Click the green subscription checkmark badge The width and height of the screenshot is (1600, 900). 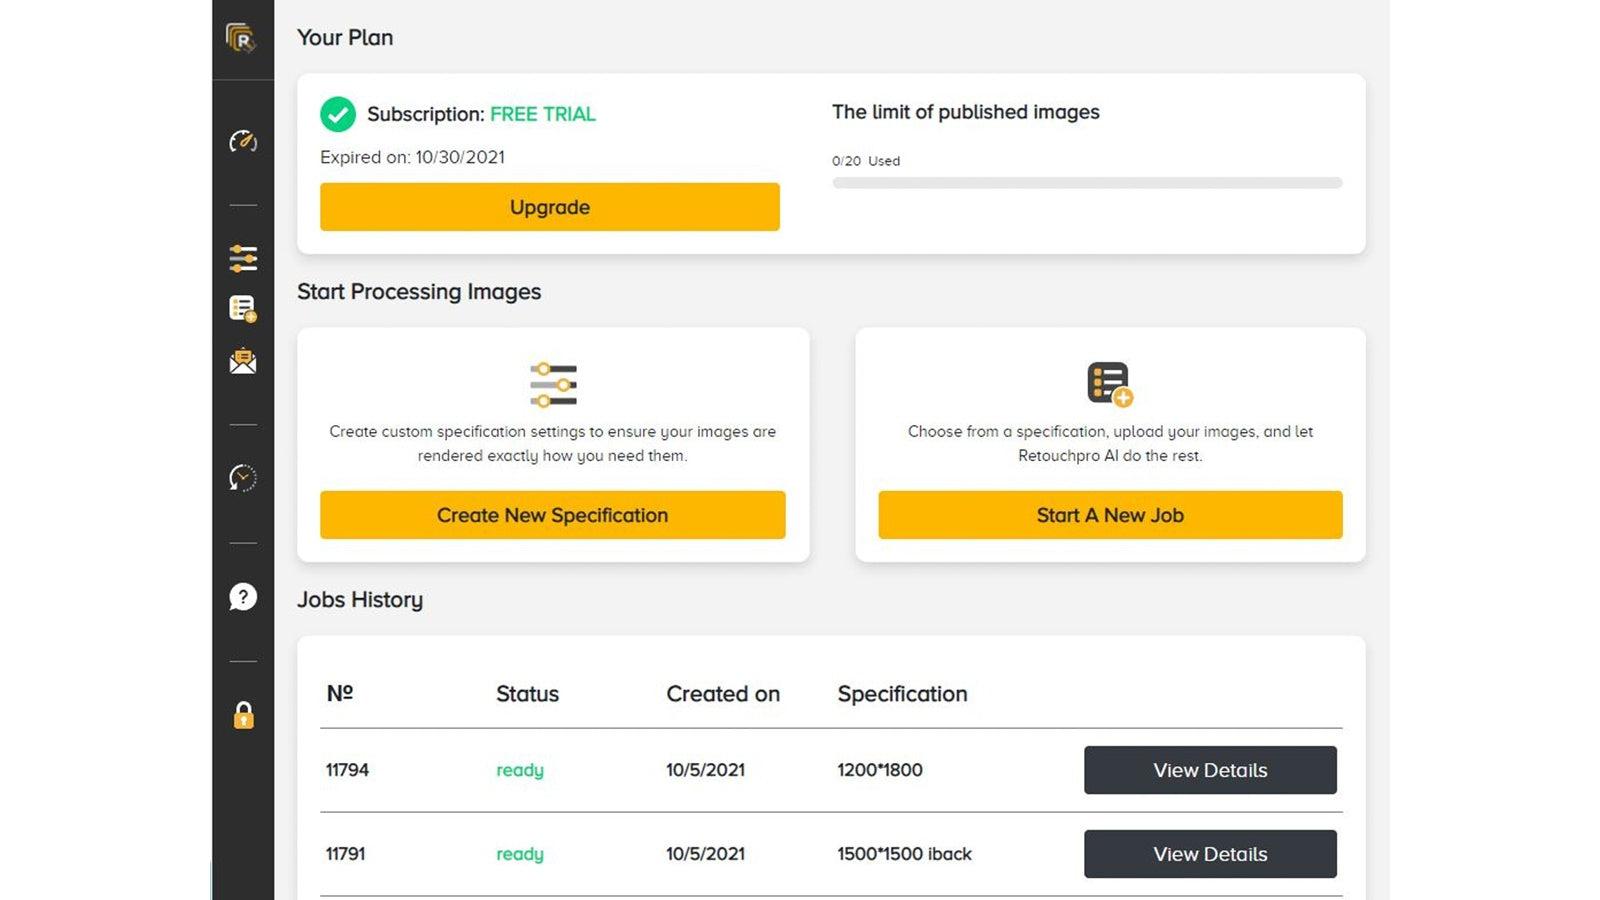coord(338,114)
